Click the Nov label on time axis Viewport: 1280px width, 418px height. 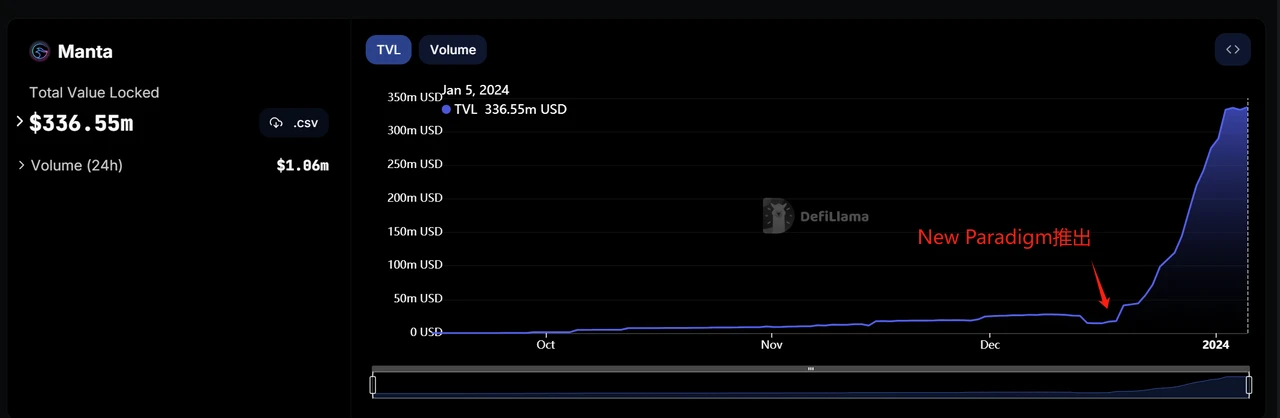pos(771,345)
